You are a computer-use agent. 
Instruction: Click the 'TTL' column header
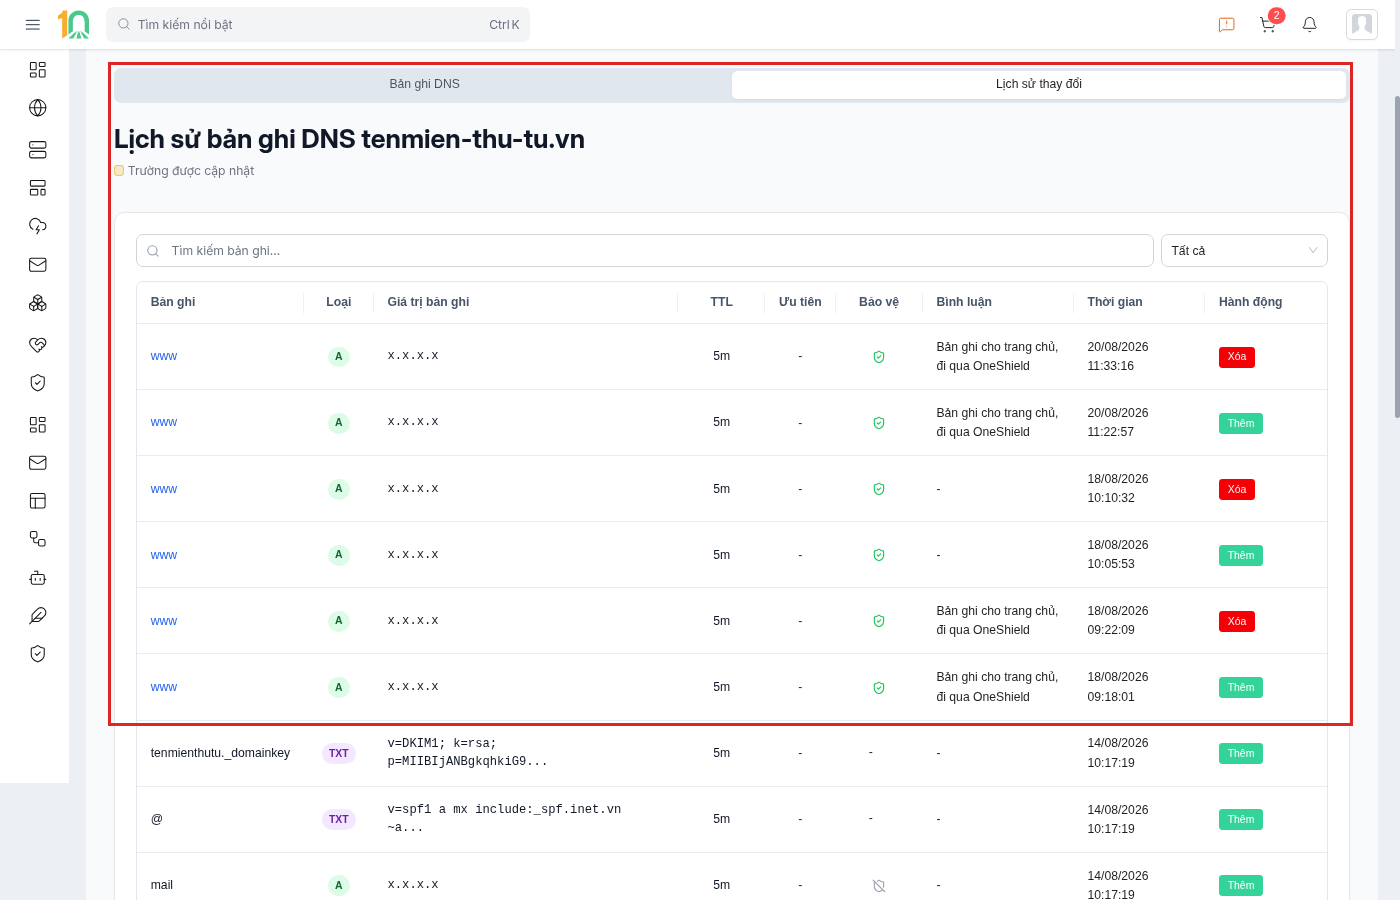point(722,302)
